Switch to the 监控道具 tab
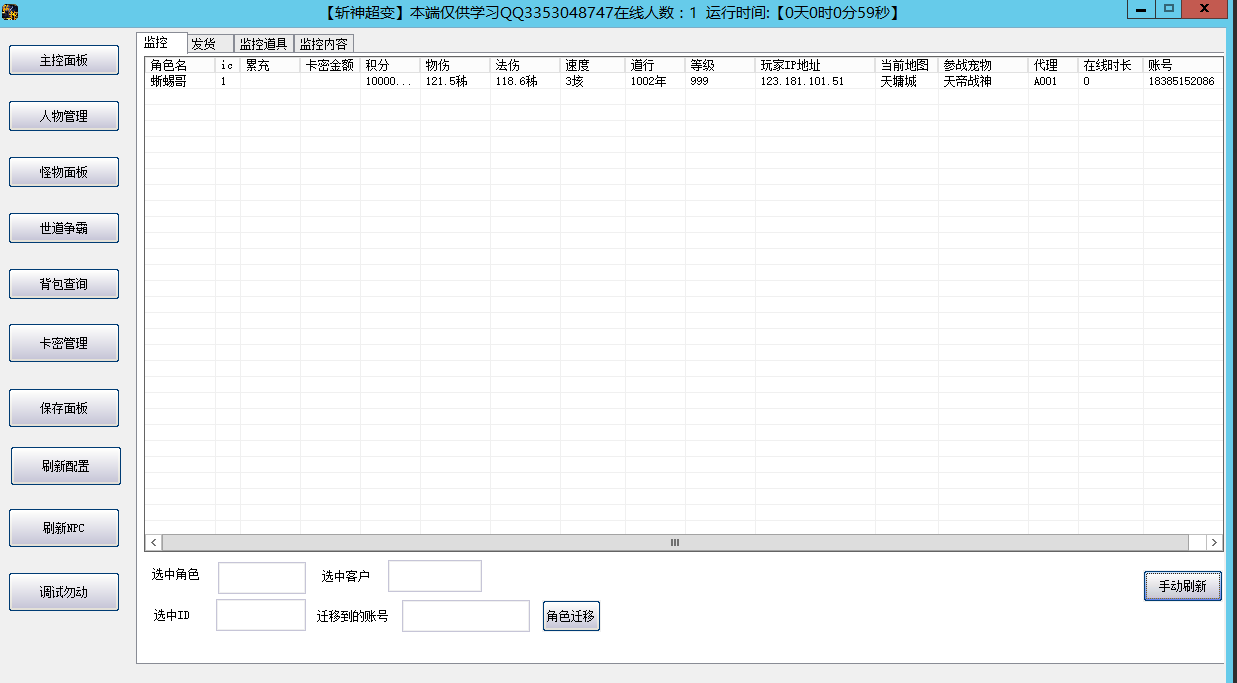The width and height of the screenshot is (1237, 683). coord(263,44)
